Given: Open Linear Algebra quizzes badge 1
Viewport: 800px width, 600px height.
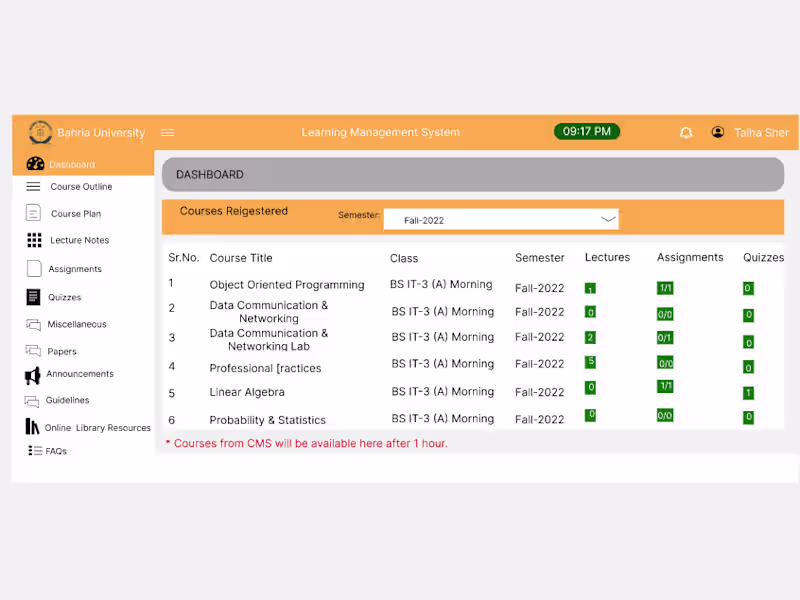Looking at the screenshot, I should 748,393.
